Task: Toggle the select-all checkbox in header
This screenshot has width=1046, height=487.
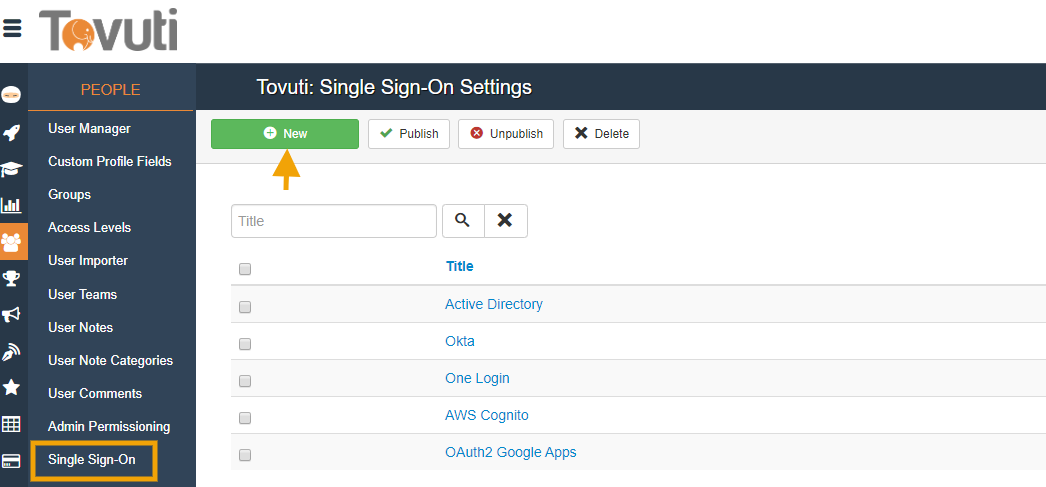Action: [245, 269]
